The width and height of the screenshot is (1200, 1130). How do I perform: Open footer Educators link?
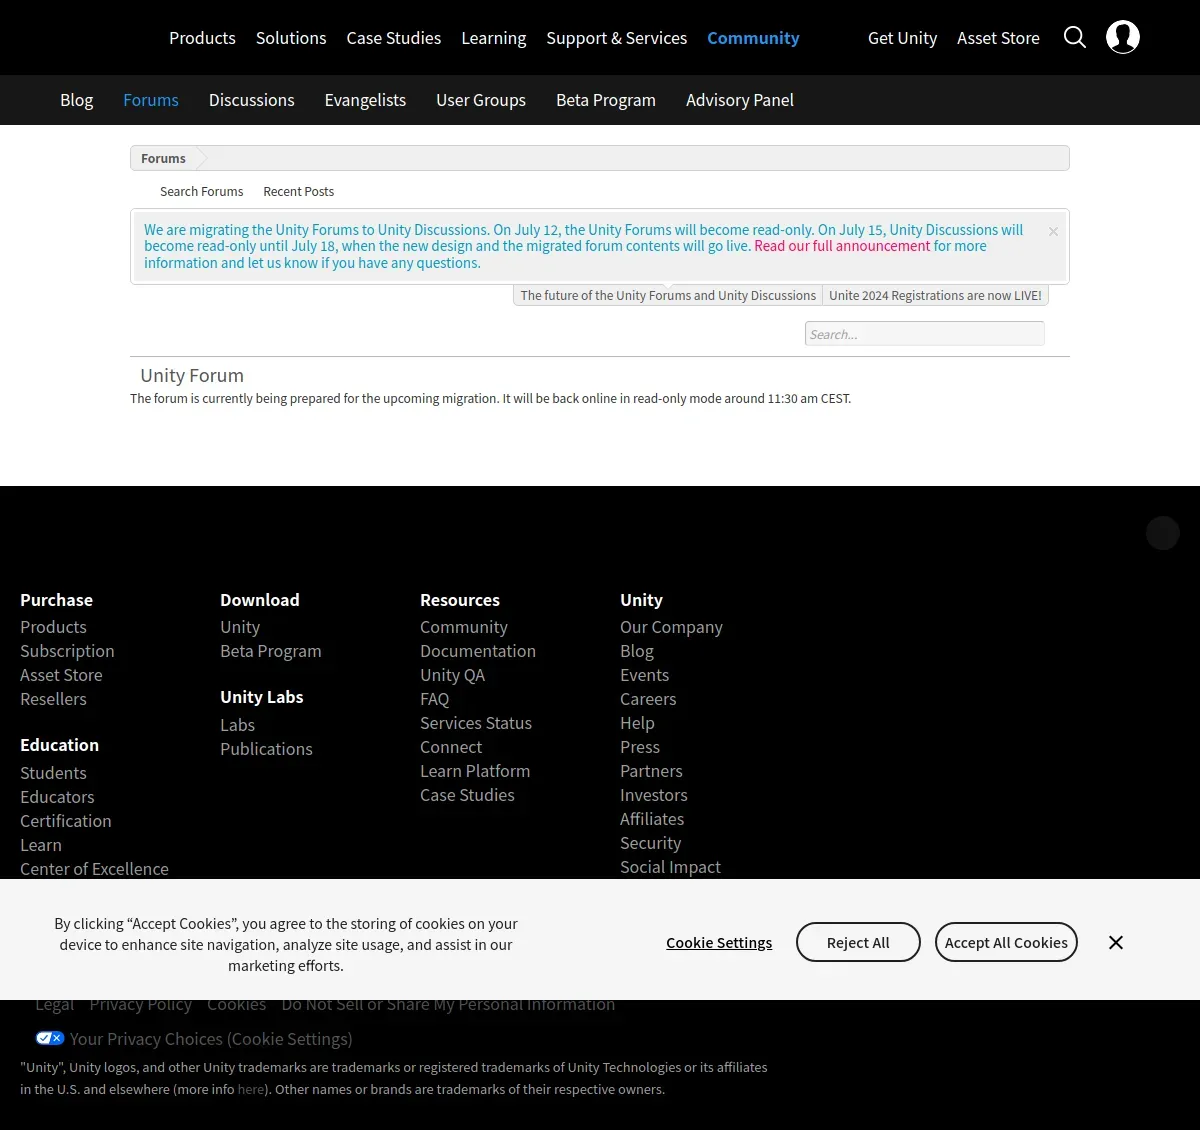pyautogui.click(x=57, y=797)
